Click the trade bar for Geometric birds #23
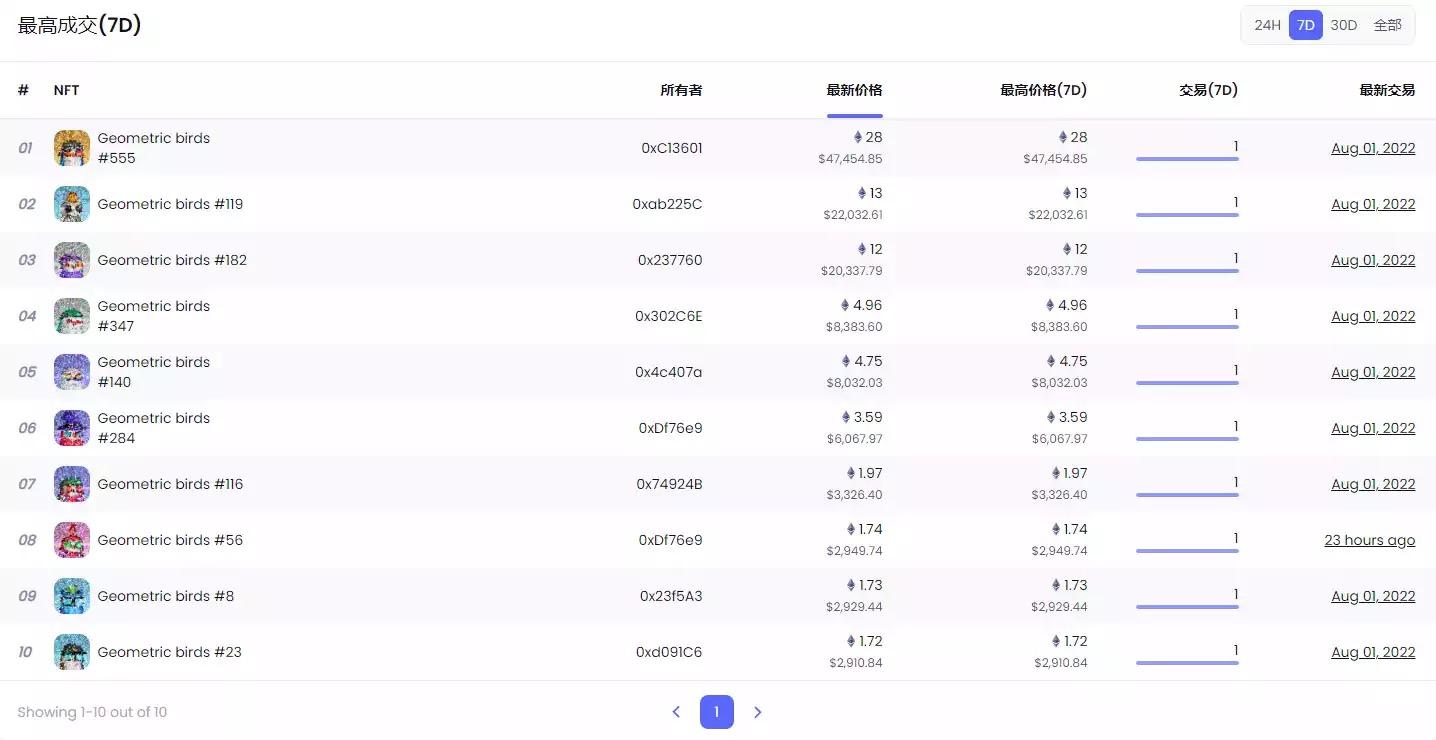 (1187, 662)
